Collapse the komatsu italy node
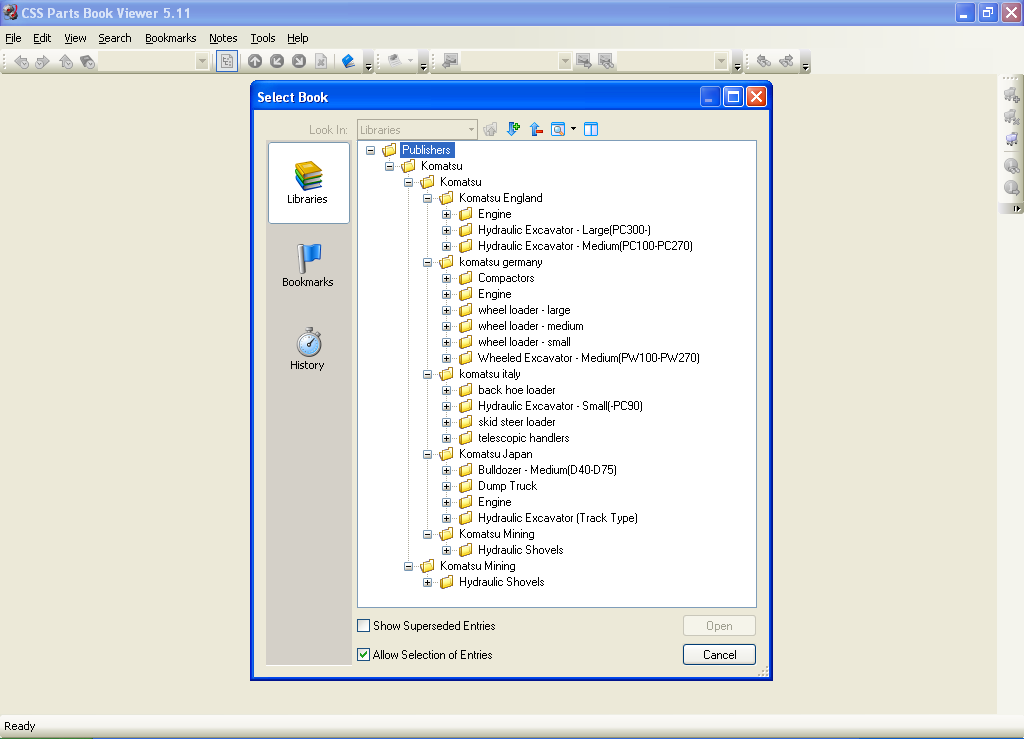This screenshot has width=1024, height=739. coord(428,375)
